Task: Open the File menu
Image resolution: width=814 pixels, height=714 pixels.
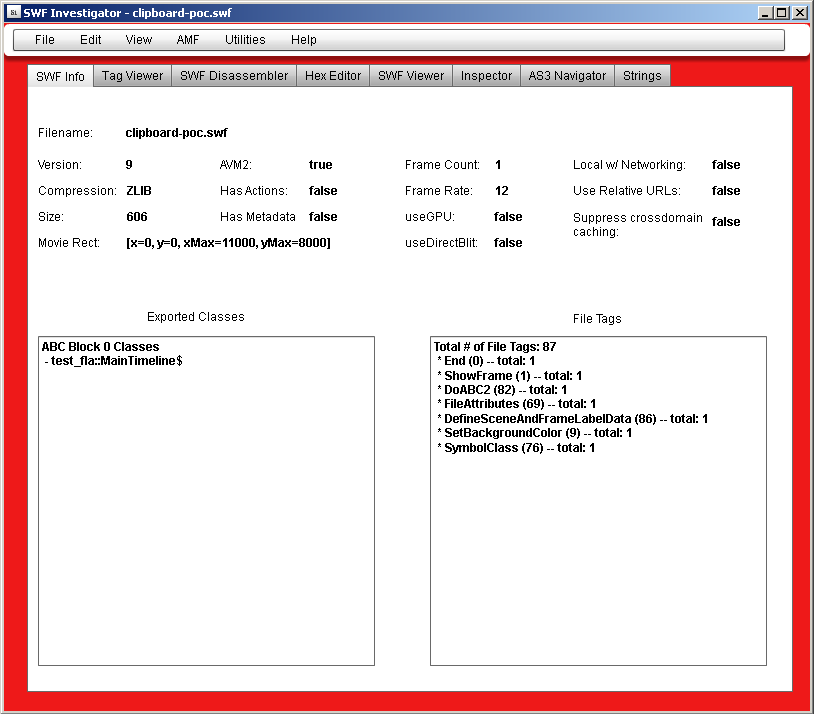Action: (44, 40)
